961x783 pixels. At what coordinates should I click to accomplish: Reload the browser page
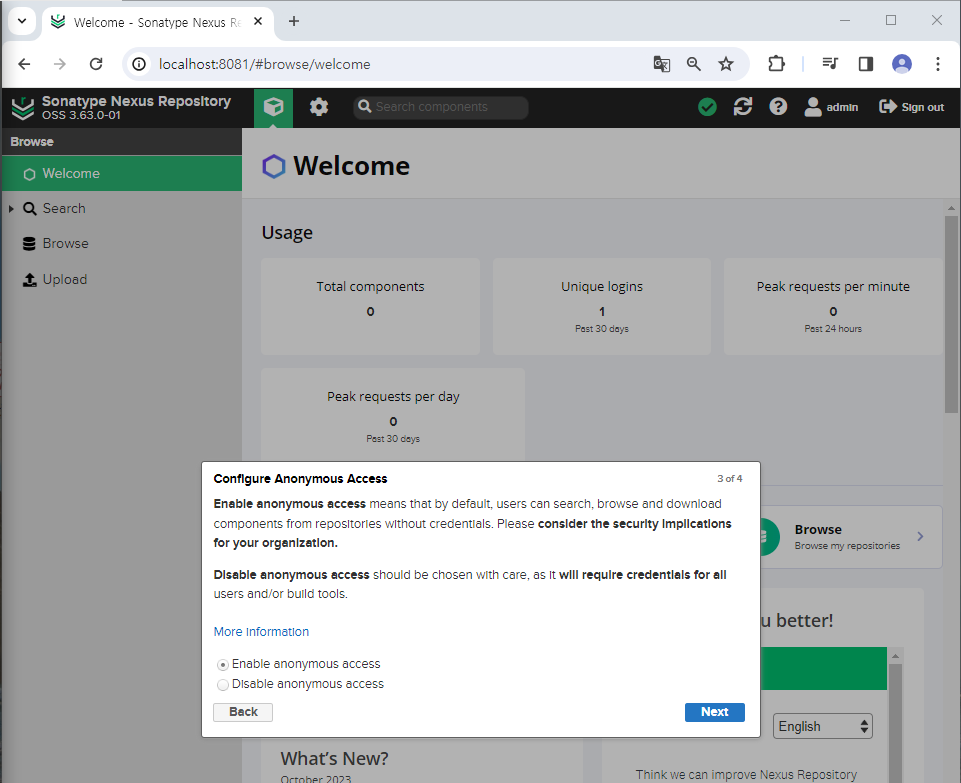pyautogui.click(x=96, y=64)
